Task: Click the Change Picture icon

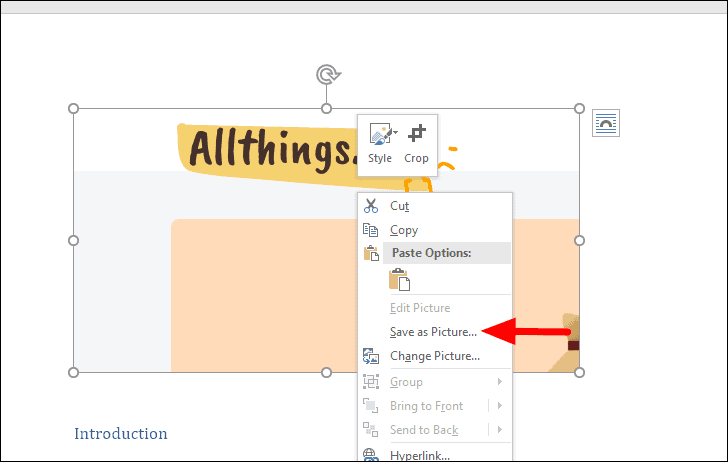Action: click(371, 356)
